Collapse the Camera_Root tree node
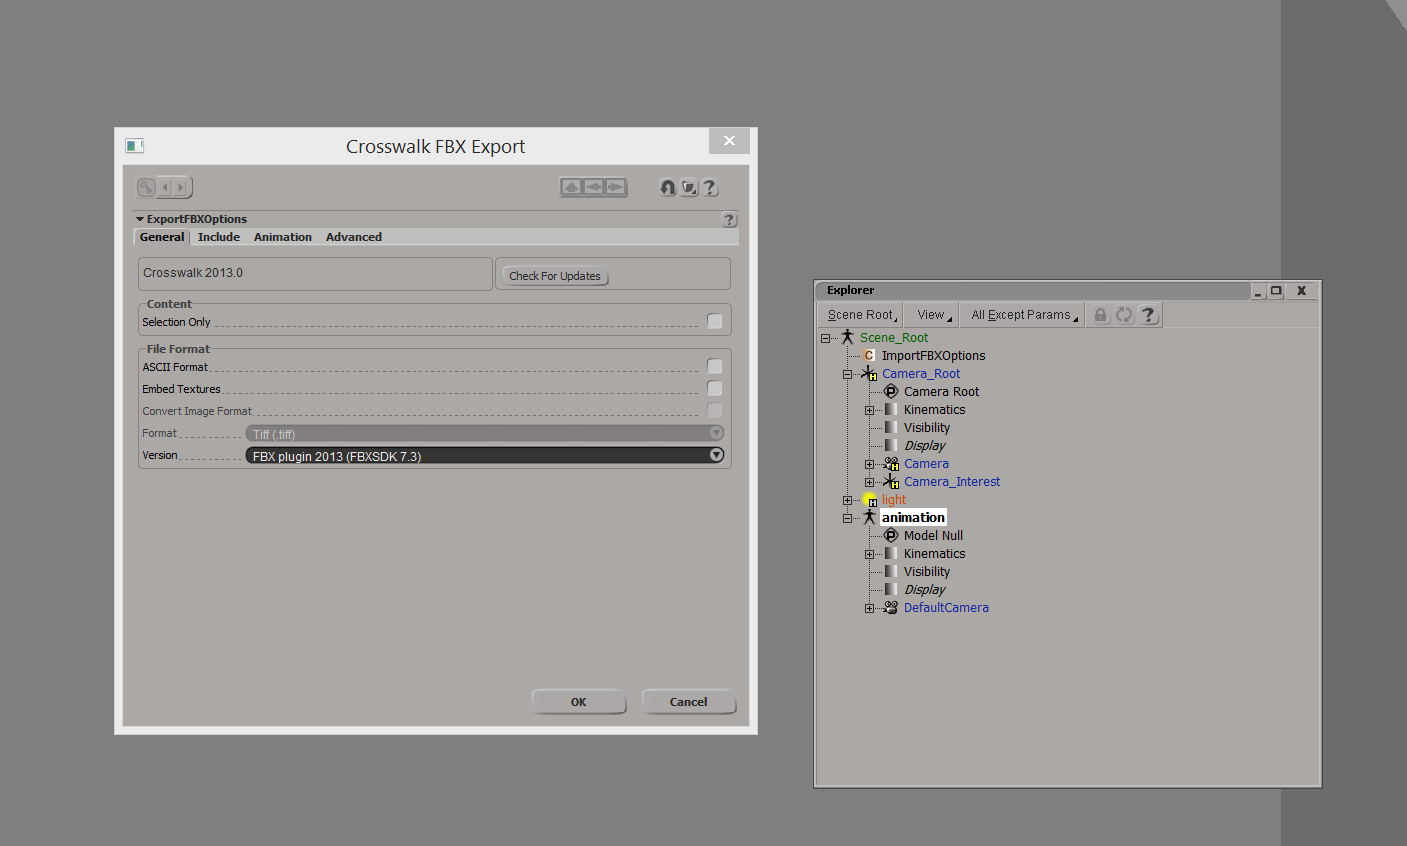 848,374
